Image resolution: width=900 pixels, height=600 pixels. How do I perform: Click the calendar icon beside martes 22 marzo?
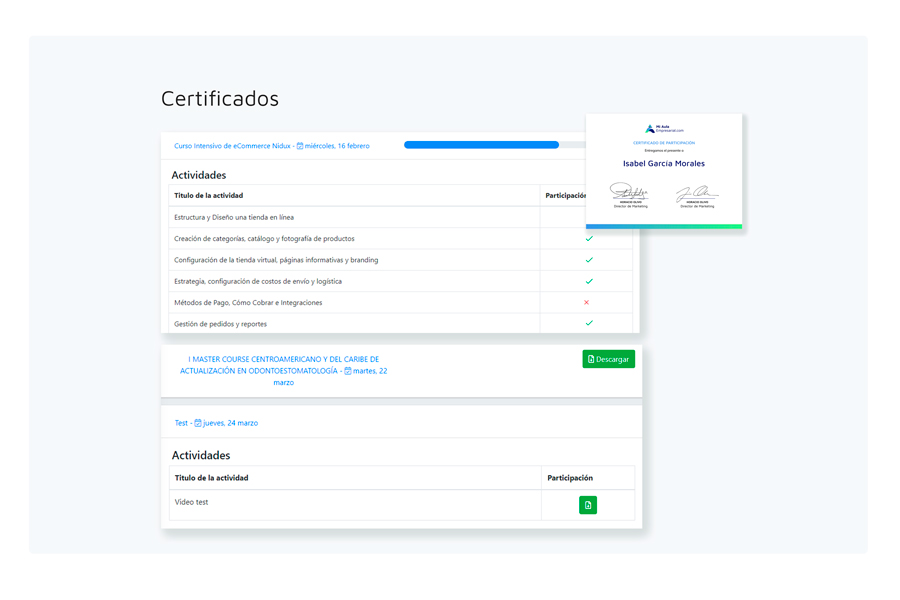click(x=348, y=371)
